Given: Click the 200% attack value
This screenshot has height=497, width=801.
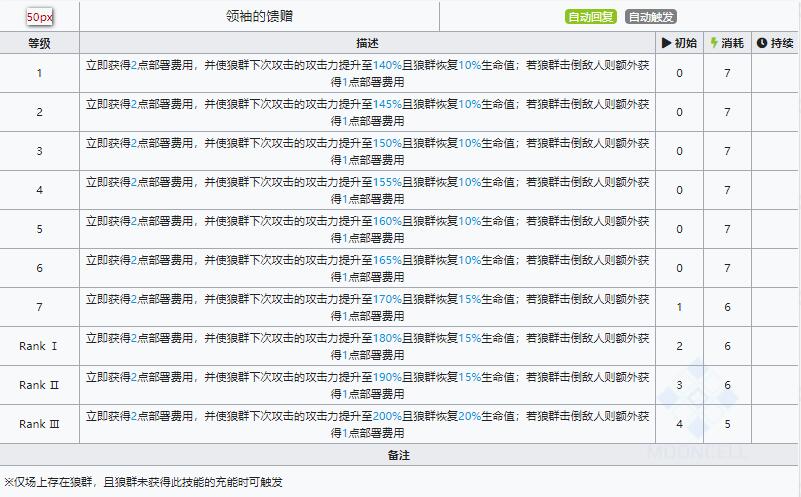Looking at the screenshot, I should click(x=387, y=416).
